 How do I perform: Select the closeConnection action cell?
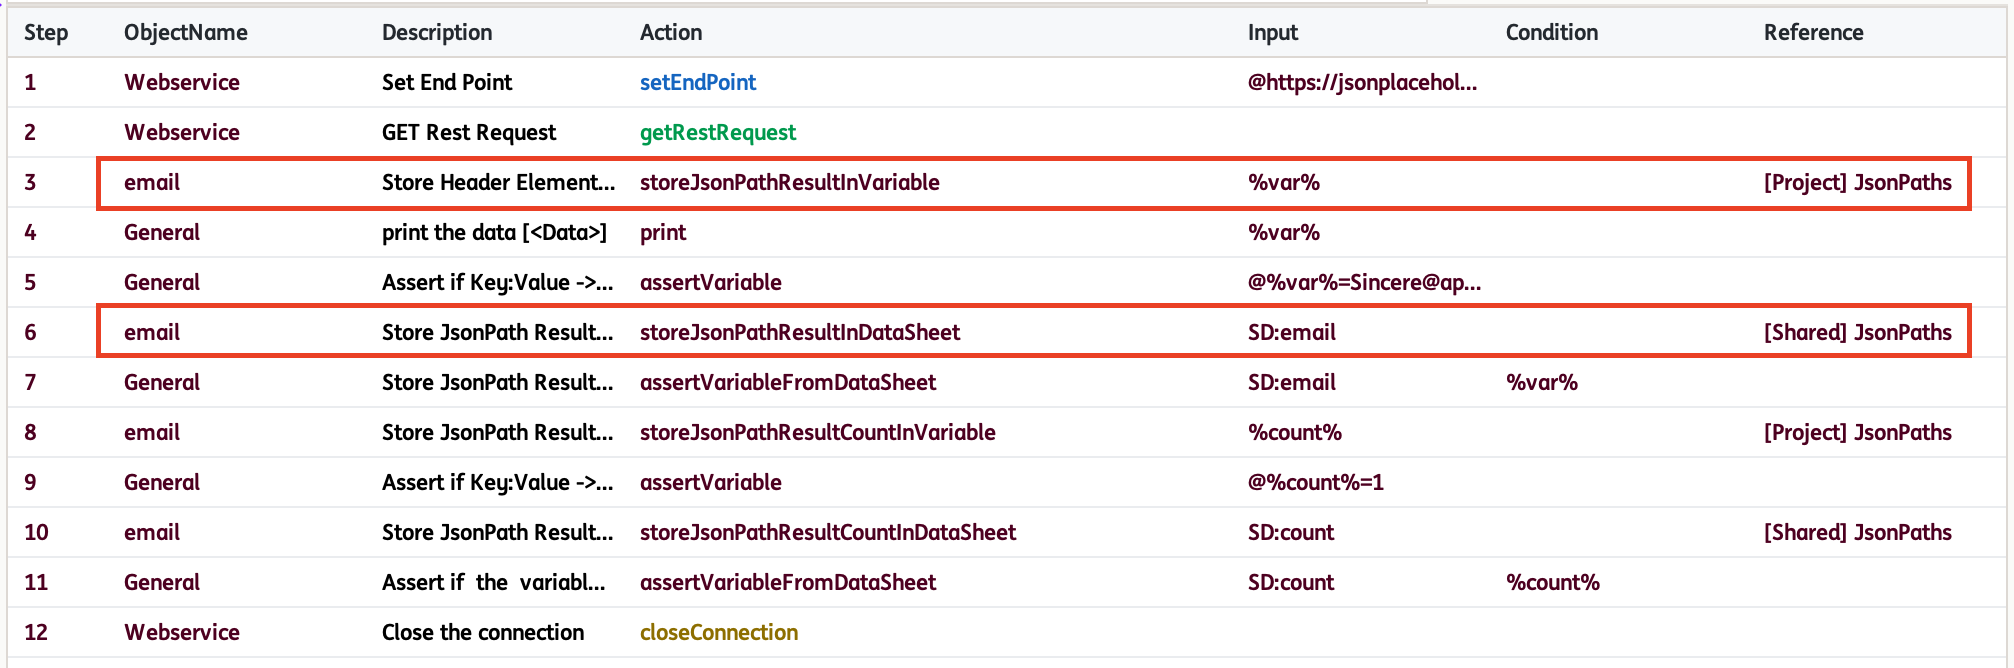pos(719,632)
